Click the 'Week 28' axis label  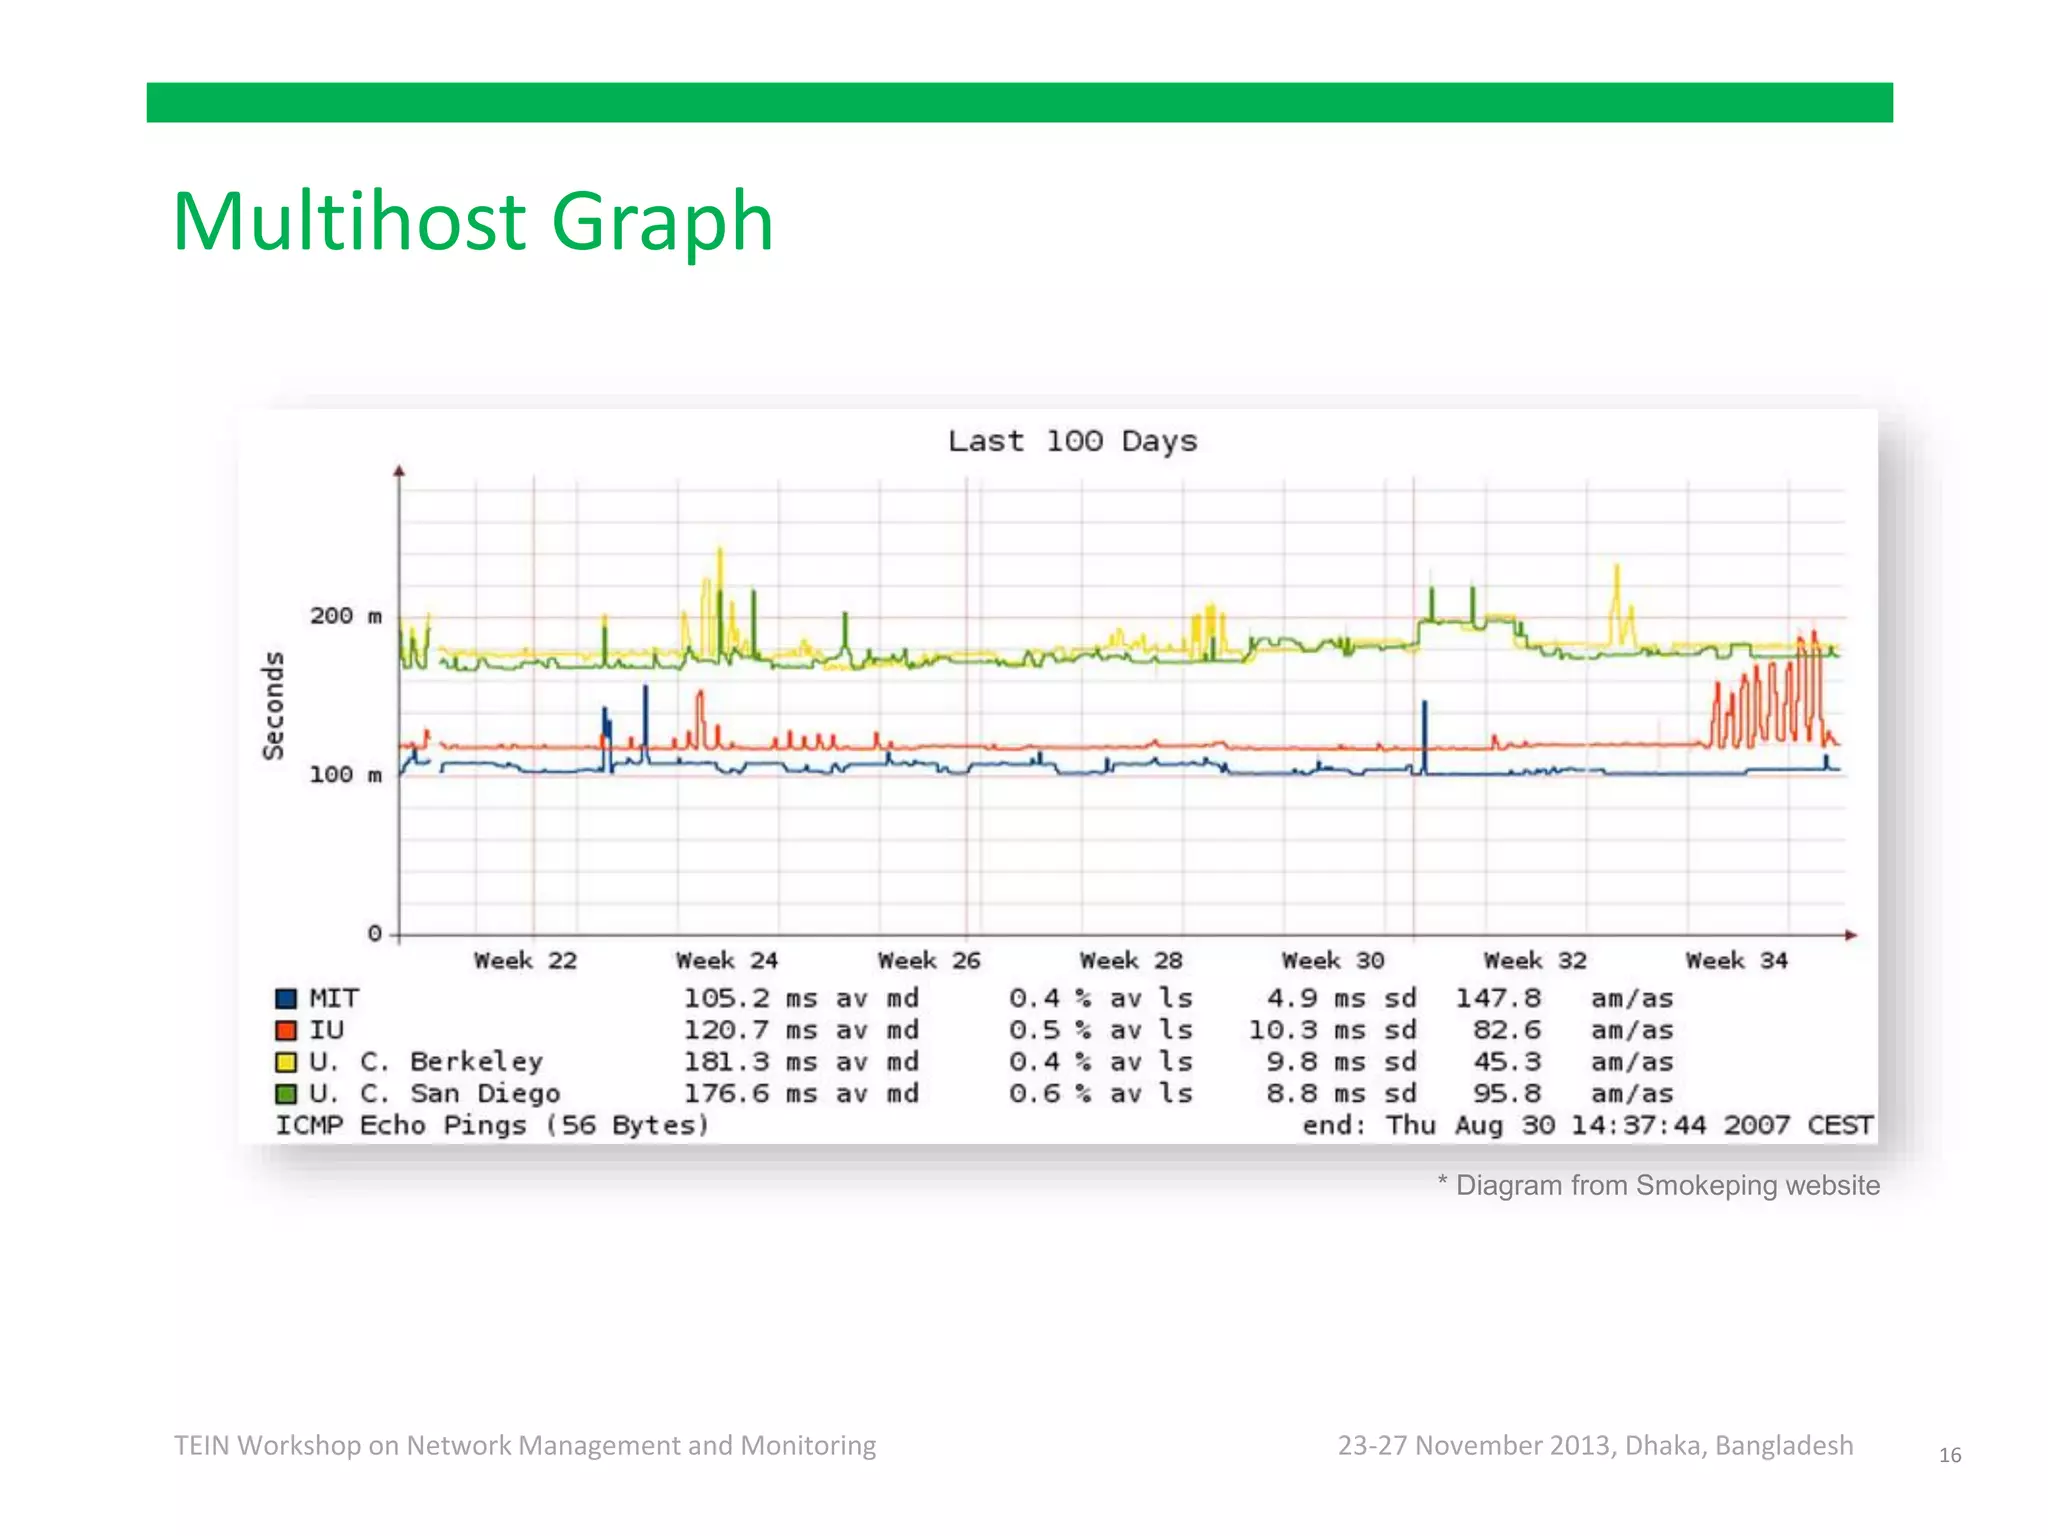(x=1131, y=960)
